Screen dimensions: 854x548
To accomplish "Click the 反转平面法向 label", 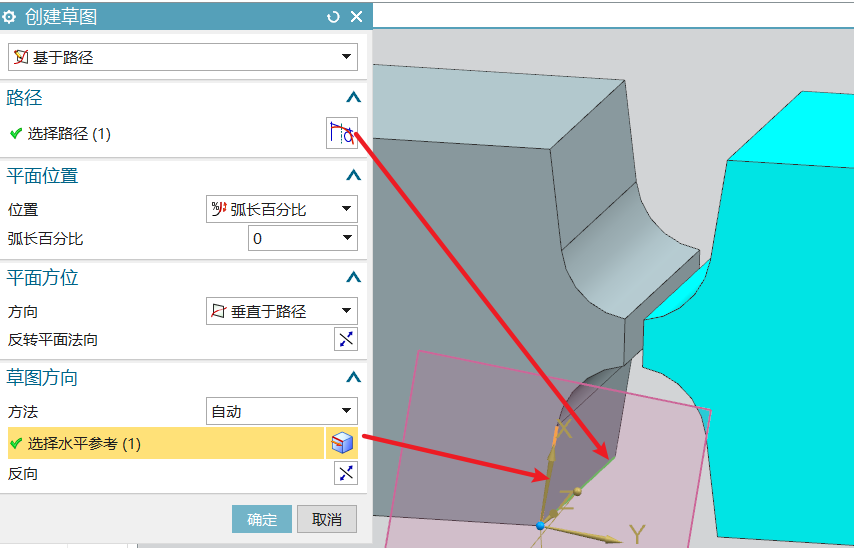I will 53,339.
